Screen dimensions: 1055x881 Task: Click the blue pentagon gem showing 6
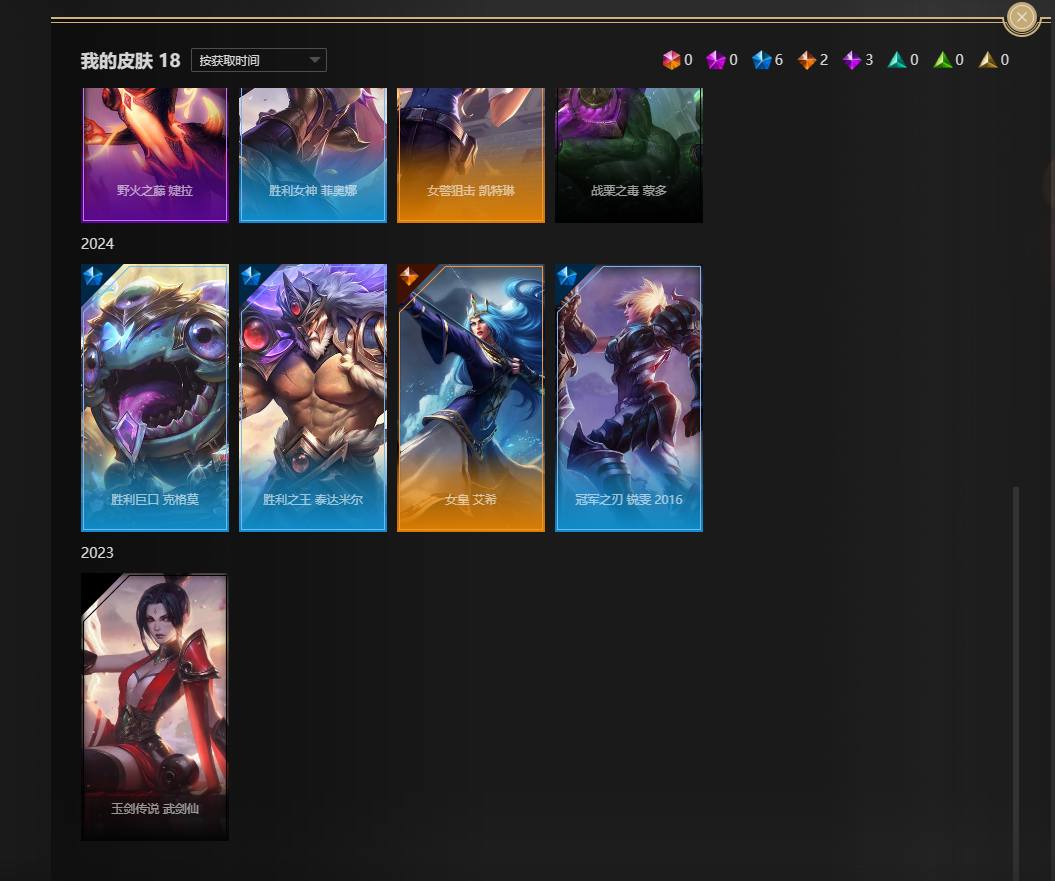coord(762,60)
